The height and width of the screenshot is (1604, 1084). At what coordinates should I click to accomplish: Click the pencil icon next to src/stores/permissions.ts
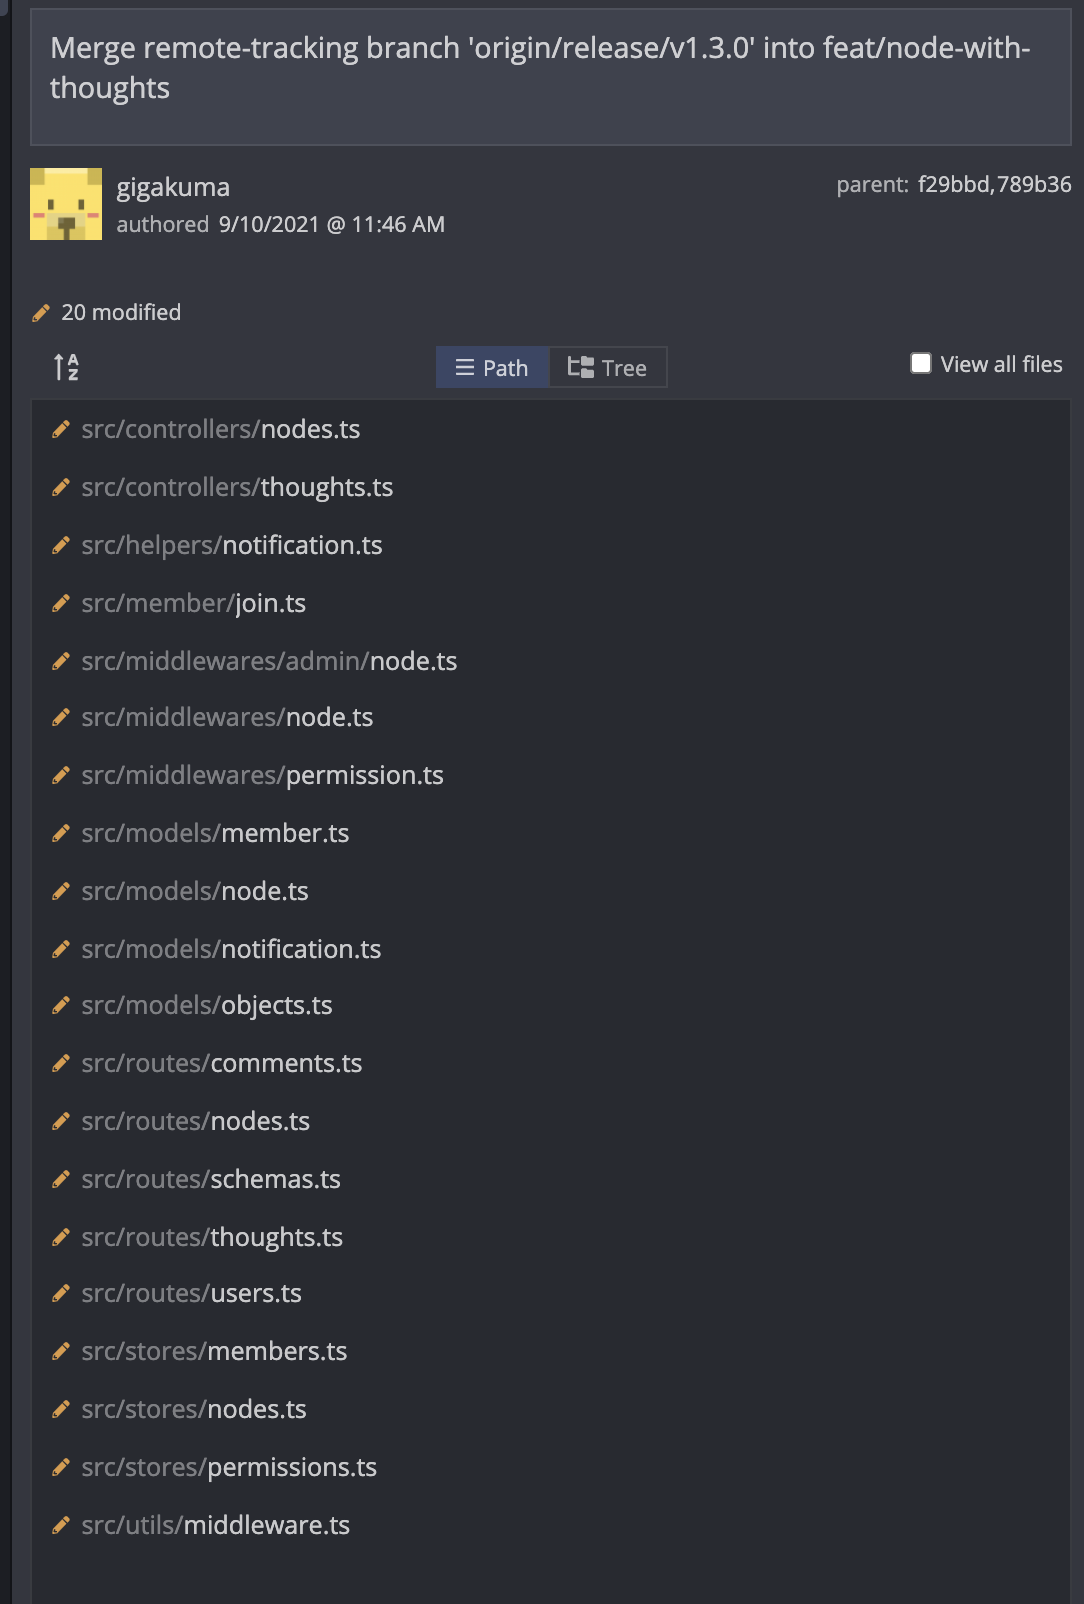click(x=61, y=1467)
